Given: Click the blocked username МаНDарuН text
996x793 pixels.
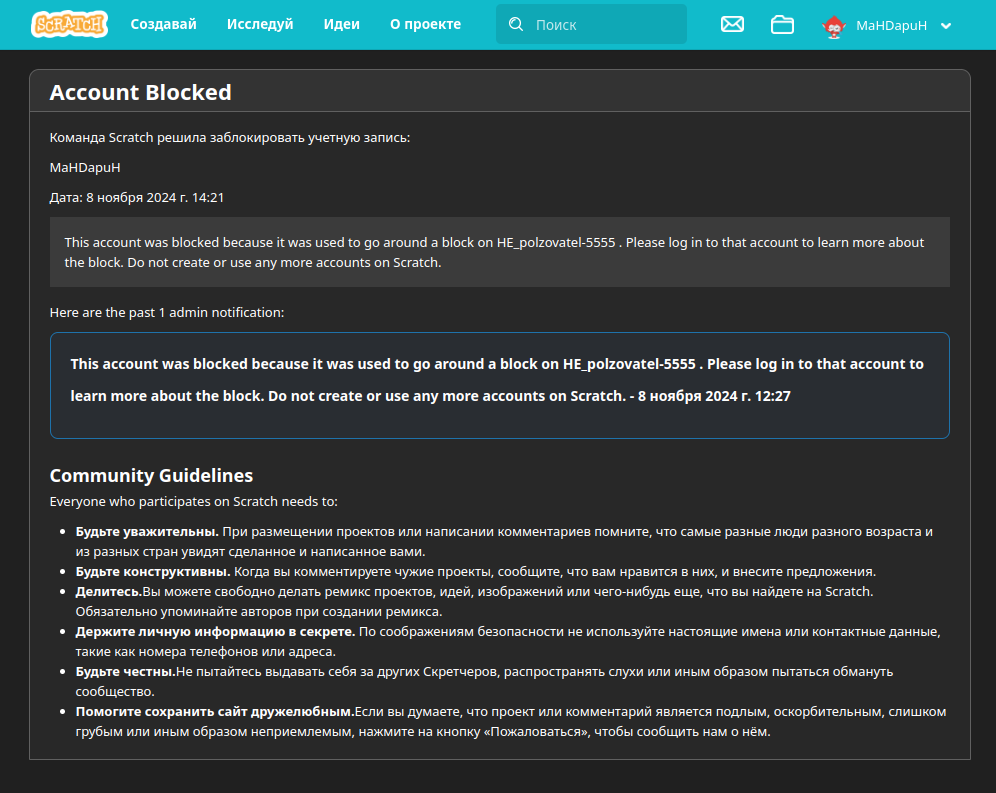Looking at the screenshot, I should (x=85, y=168).
